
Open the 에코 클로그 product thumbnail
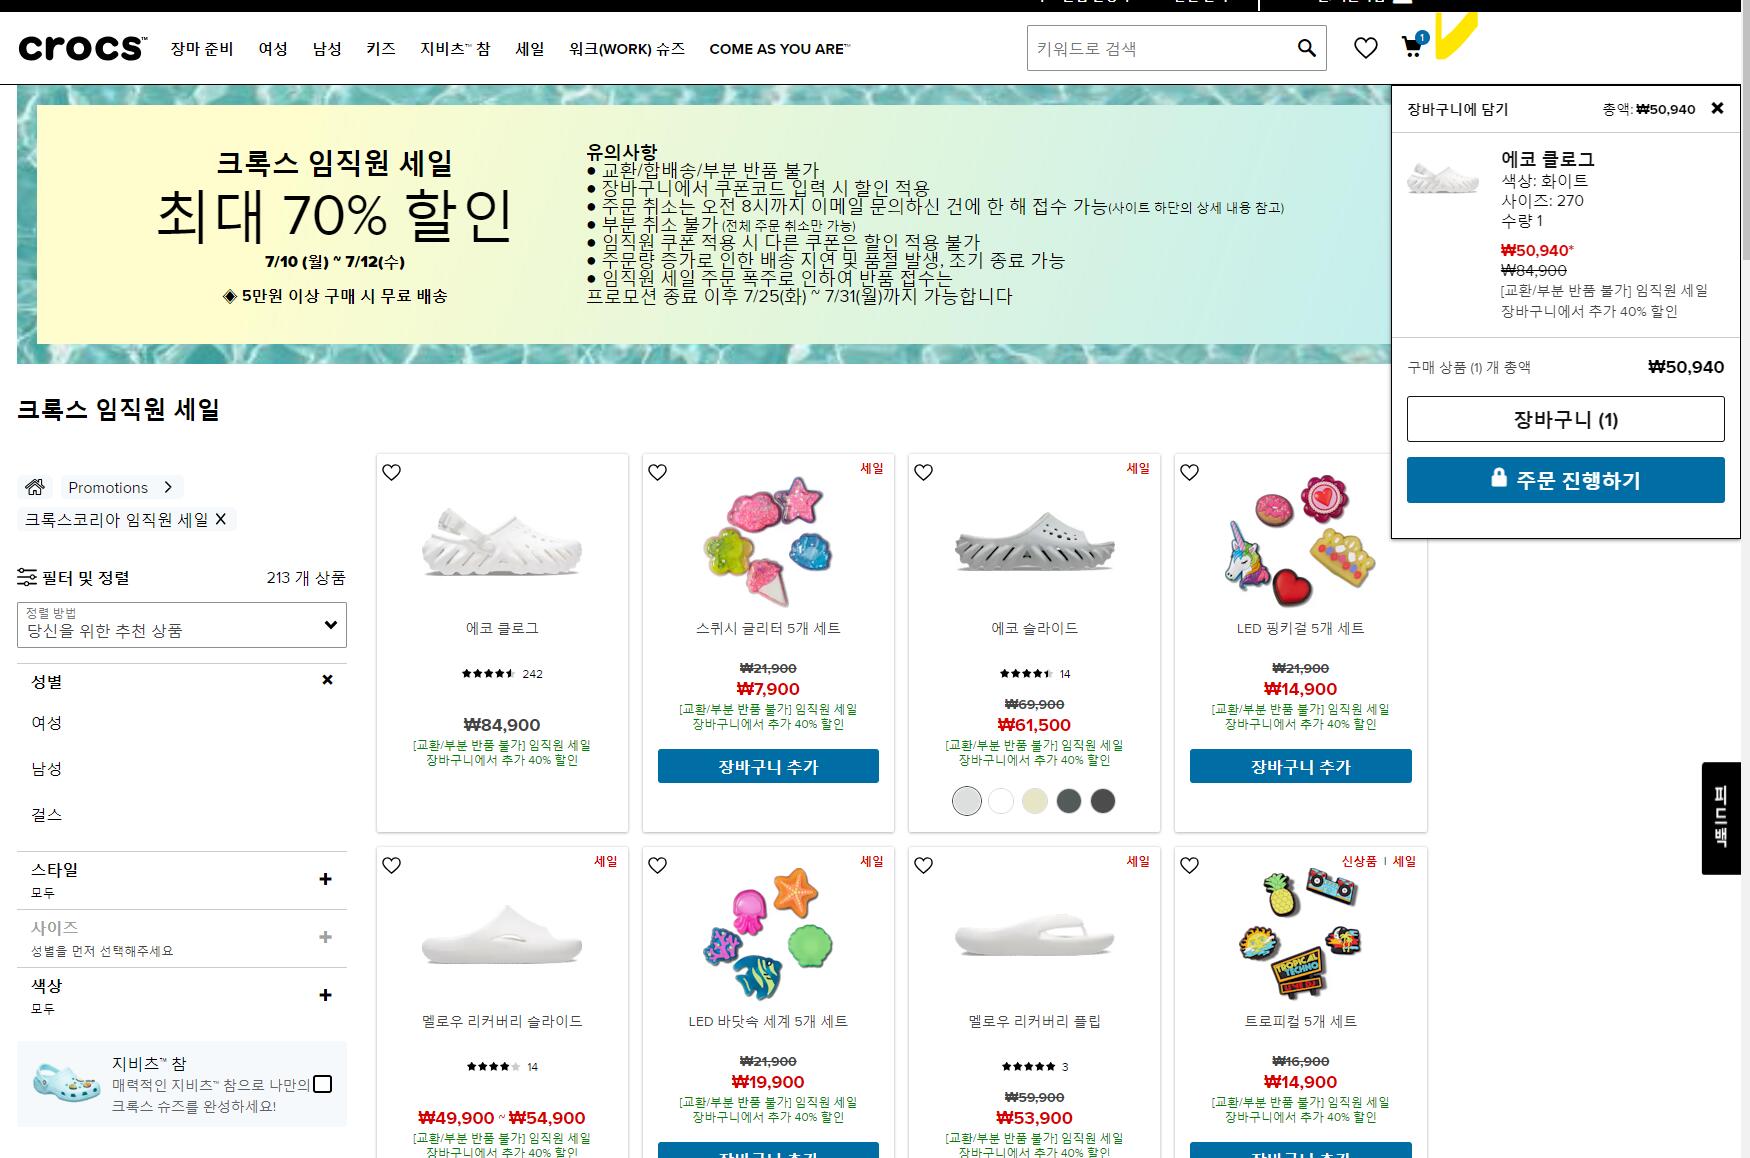click(x=502, y=543)
